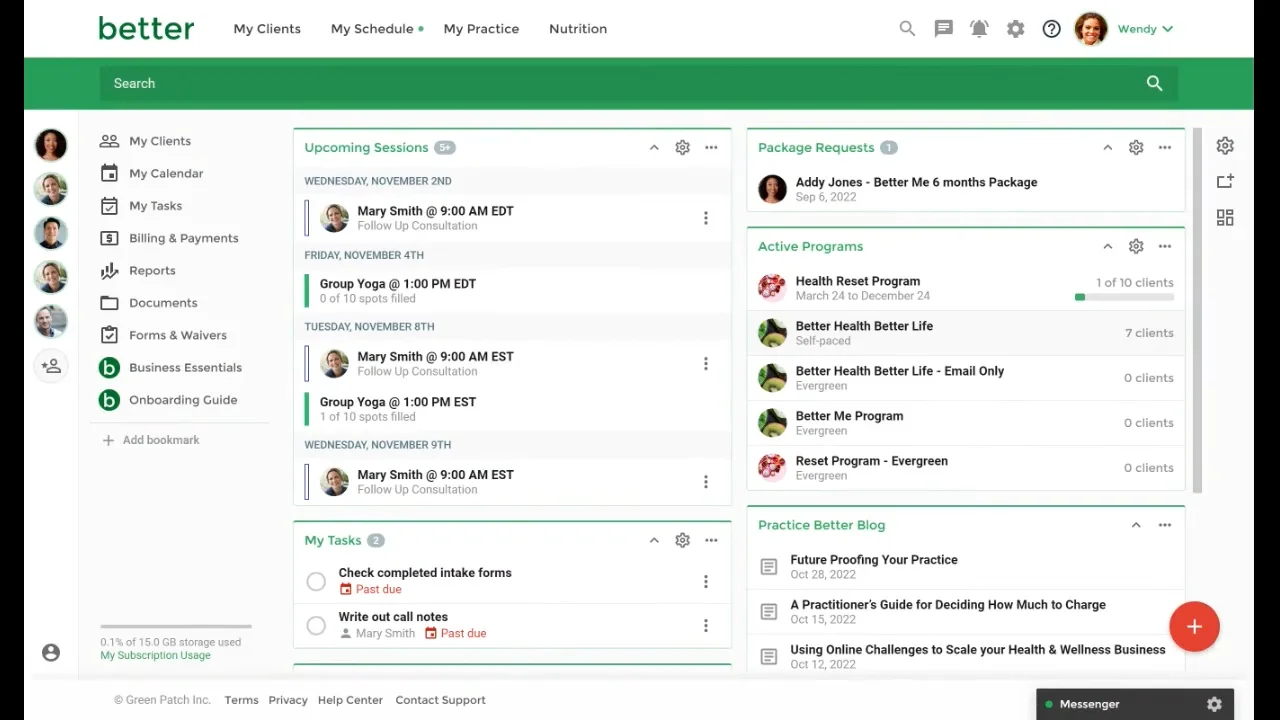
Task: Open the My Schedule top menu
Action: click(372, 29)
